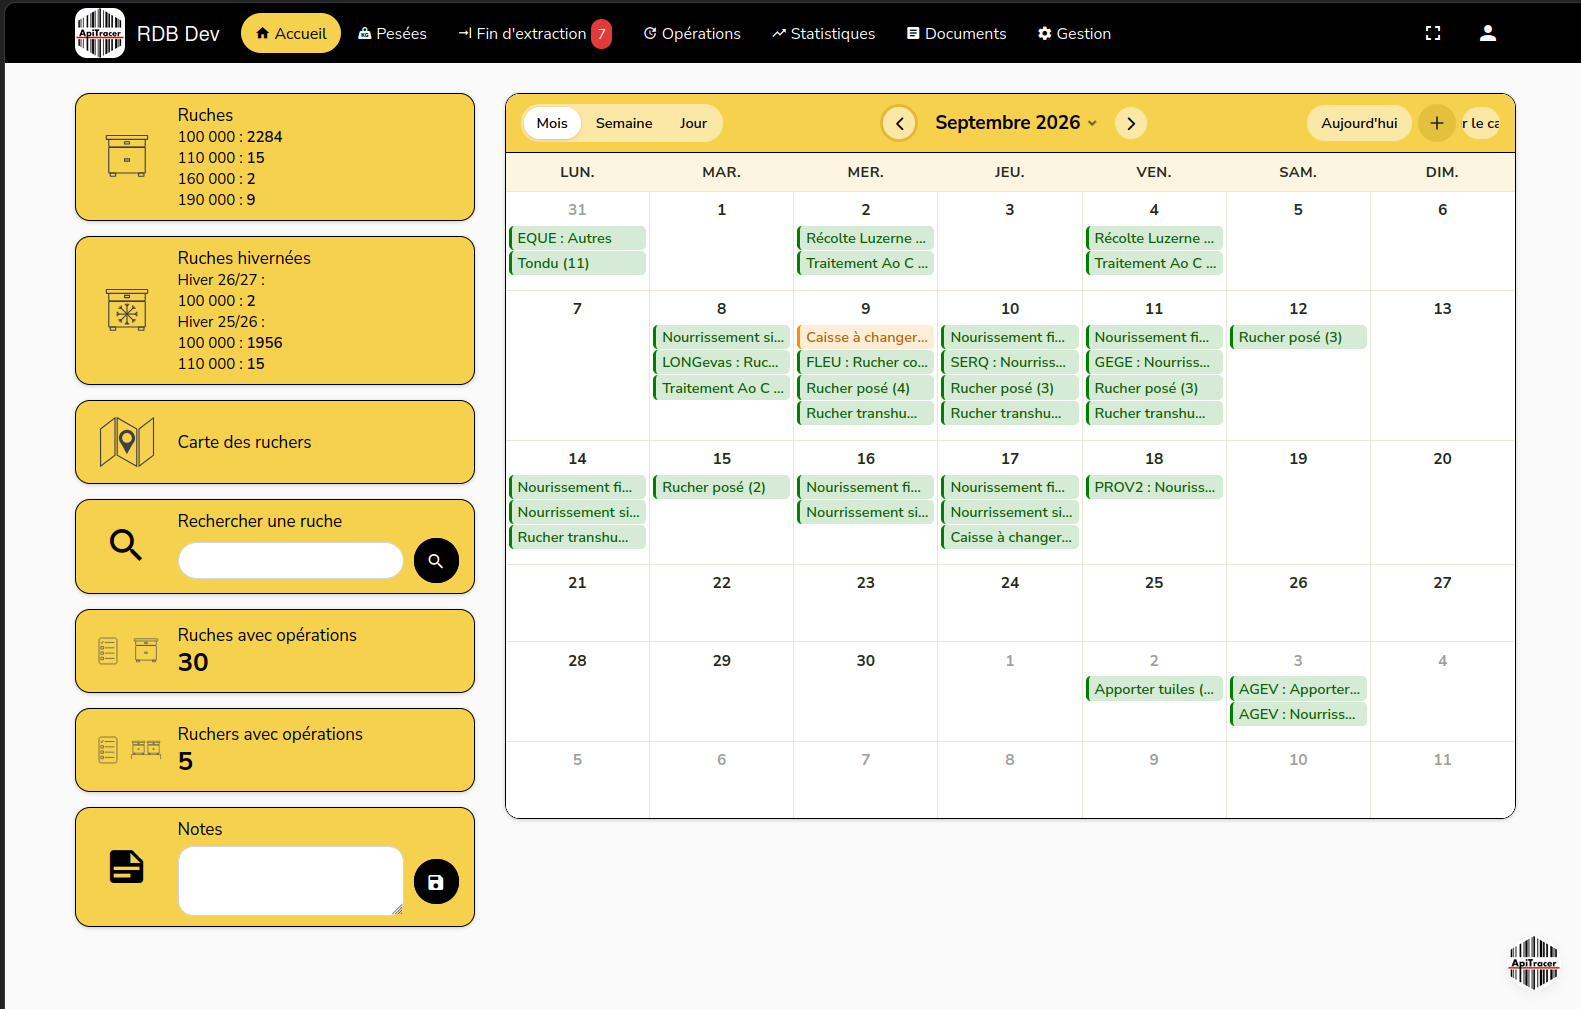Click the ApiTracer logo in the navbar
Image resolution: width=1581 pixels, height=1009 pixels.
click(100, 33)
